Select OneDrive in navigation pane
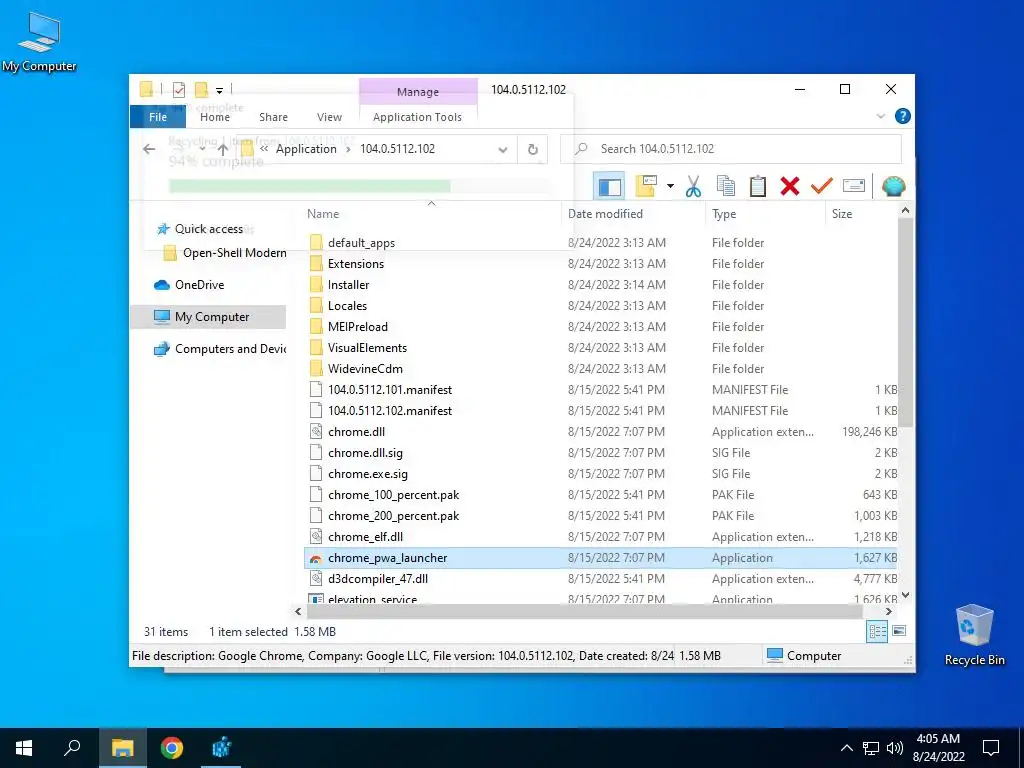This screenshot has height=768, width=1024. (199, 285)
